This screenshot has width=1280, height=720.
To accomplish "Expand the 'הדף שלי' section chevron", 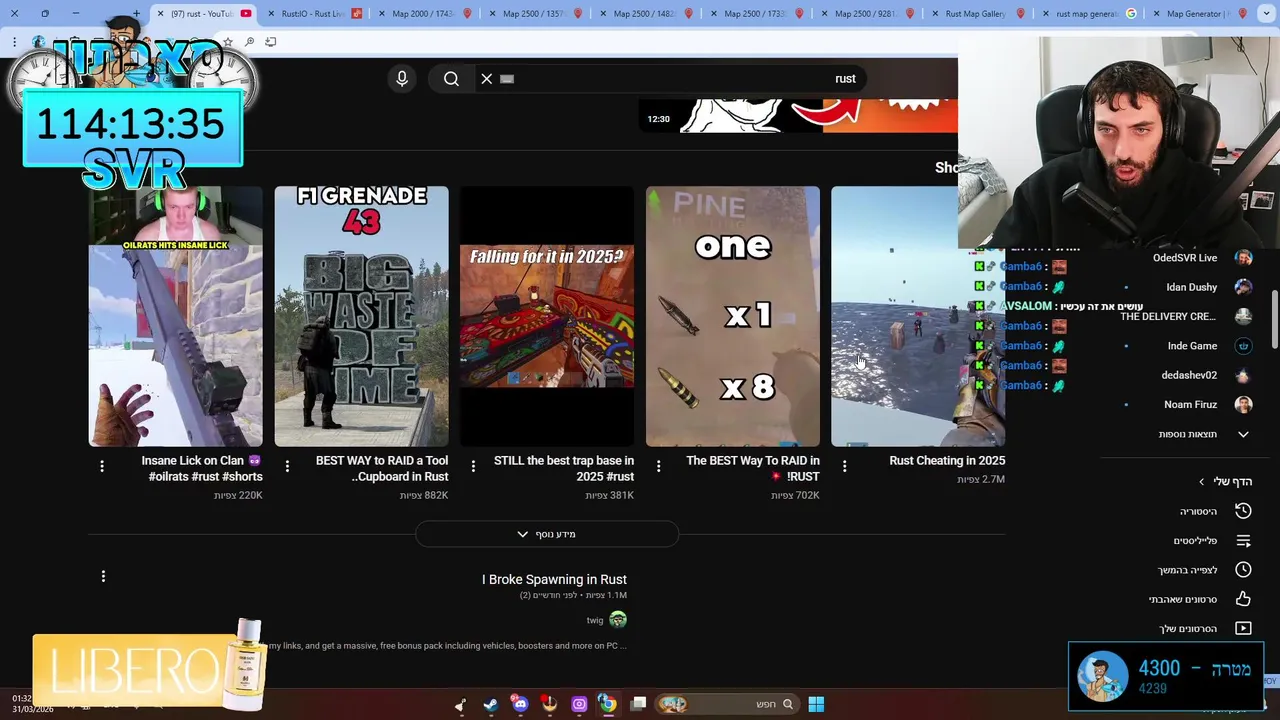I will [x=1202, y=482].
